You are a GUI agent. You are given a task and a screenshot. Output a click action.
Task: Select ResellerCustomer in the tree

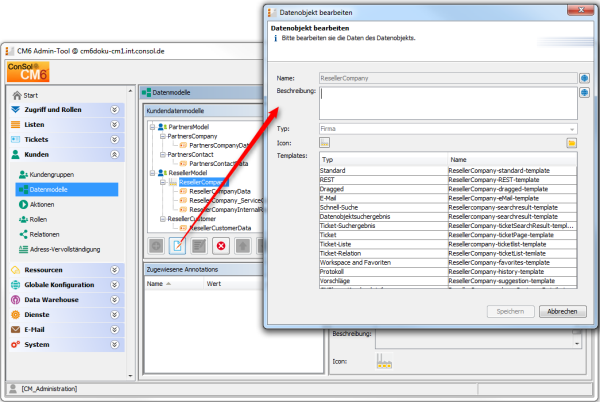[191, 219]
